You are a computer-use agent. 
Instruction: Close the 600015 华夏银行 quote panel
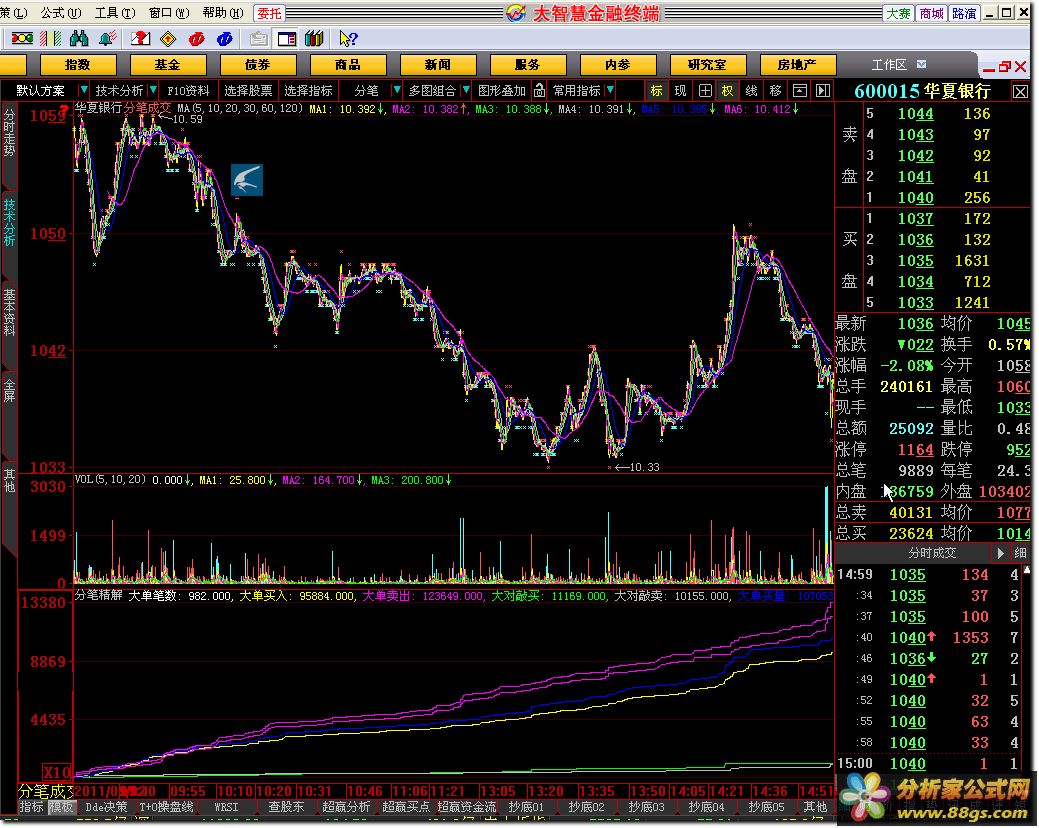(1020, 91)
